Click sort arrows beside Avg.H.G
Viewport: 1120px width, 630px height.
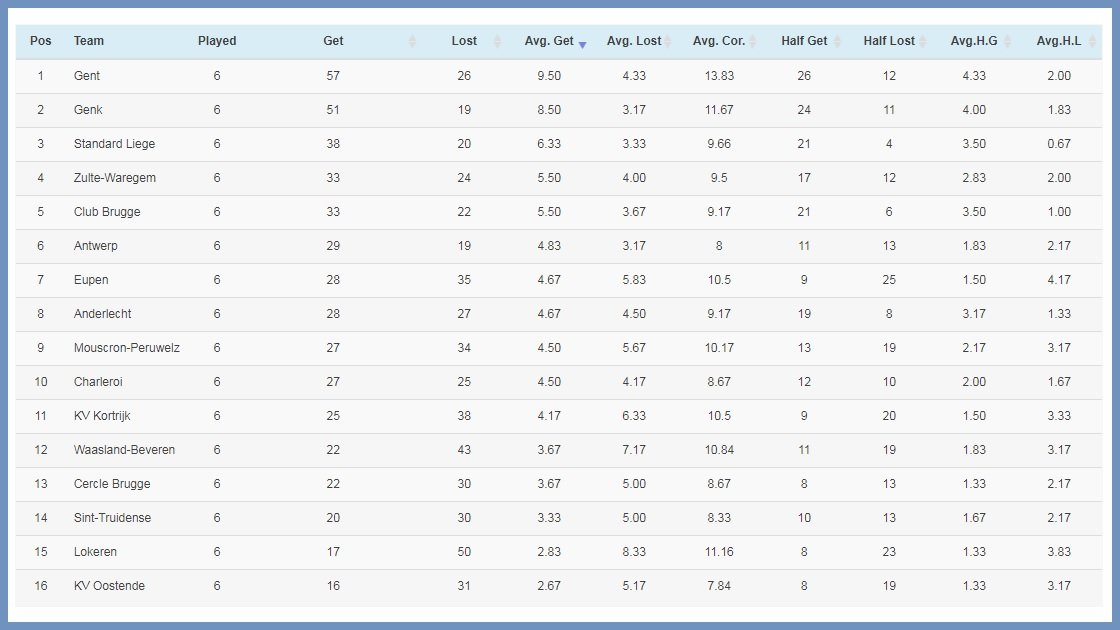(1008, 41)
